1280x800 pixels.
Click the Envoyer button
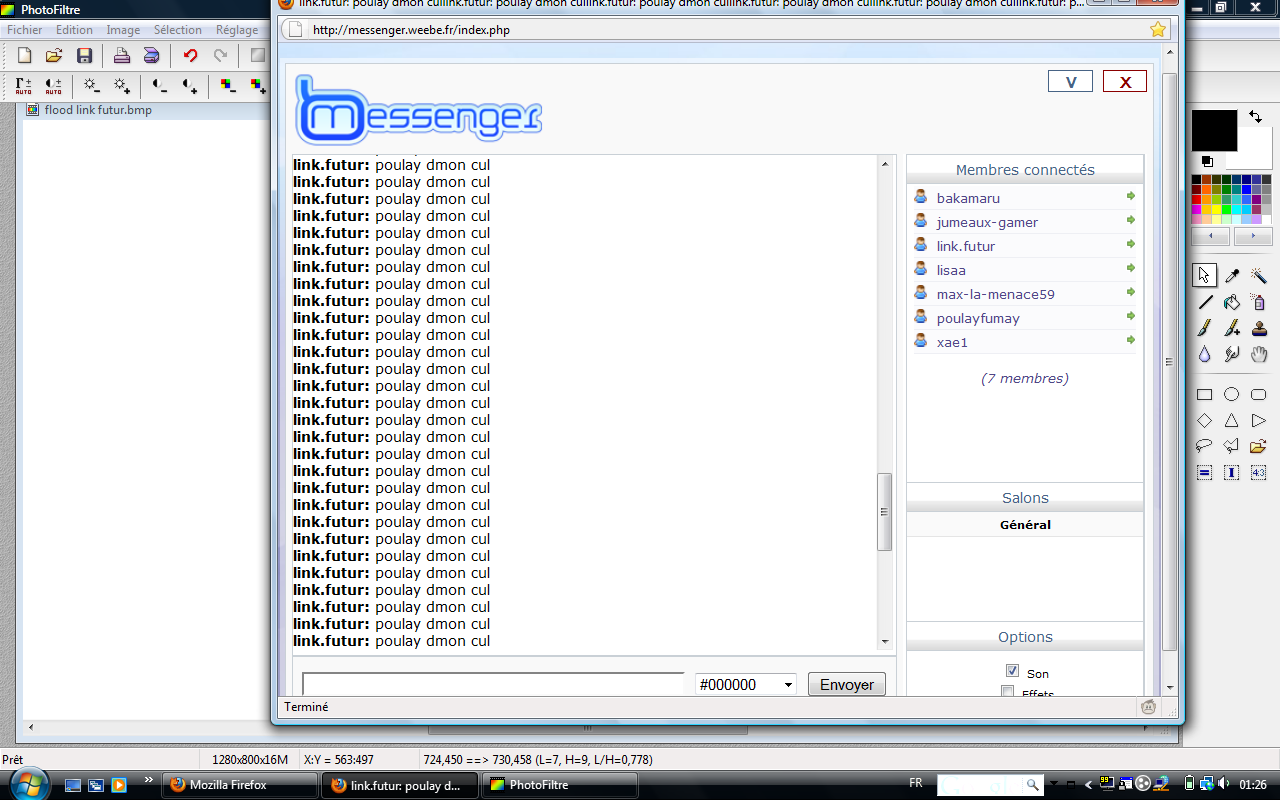pos(847,685)
